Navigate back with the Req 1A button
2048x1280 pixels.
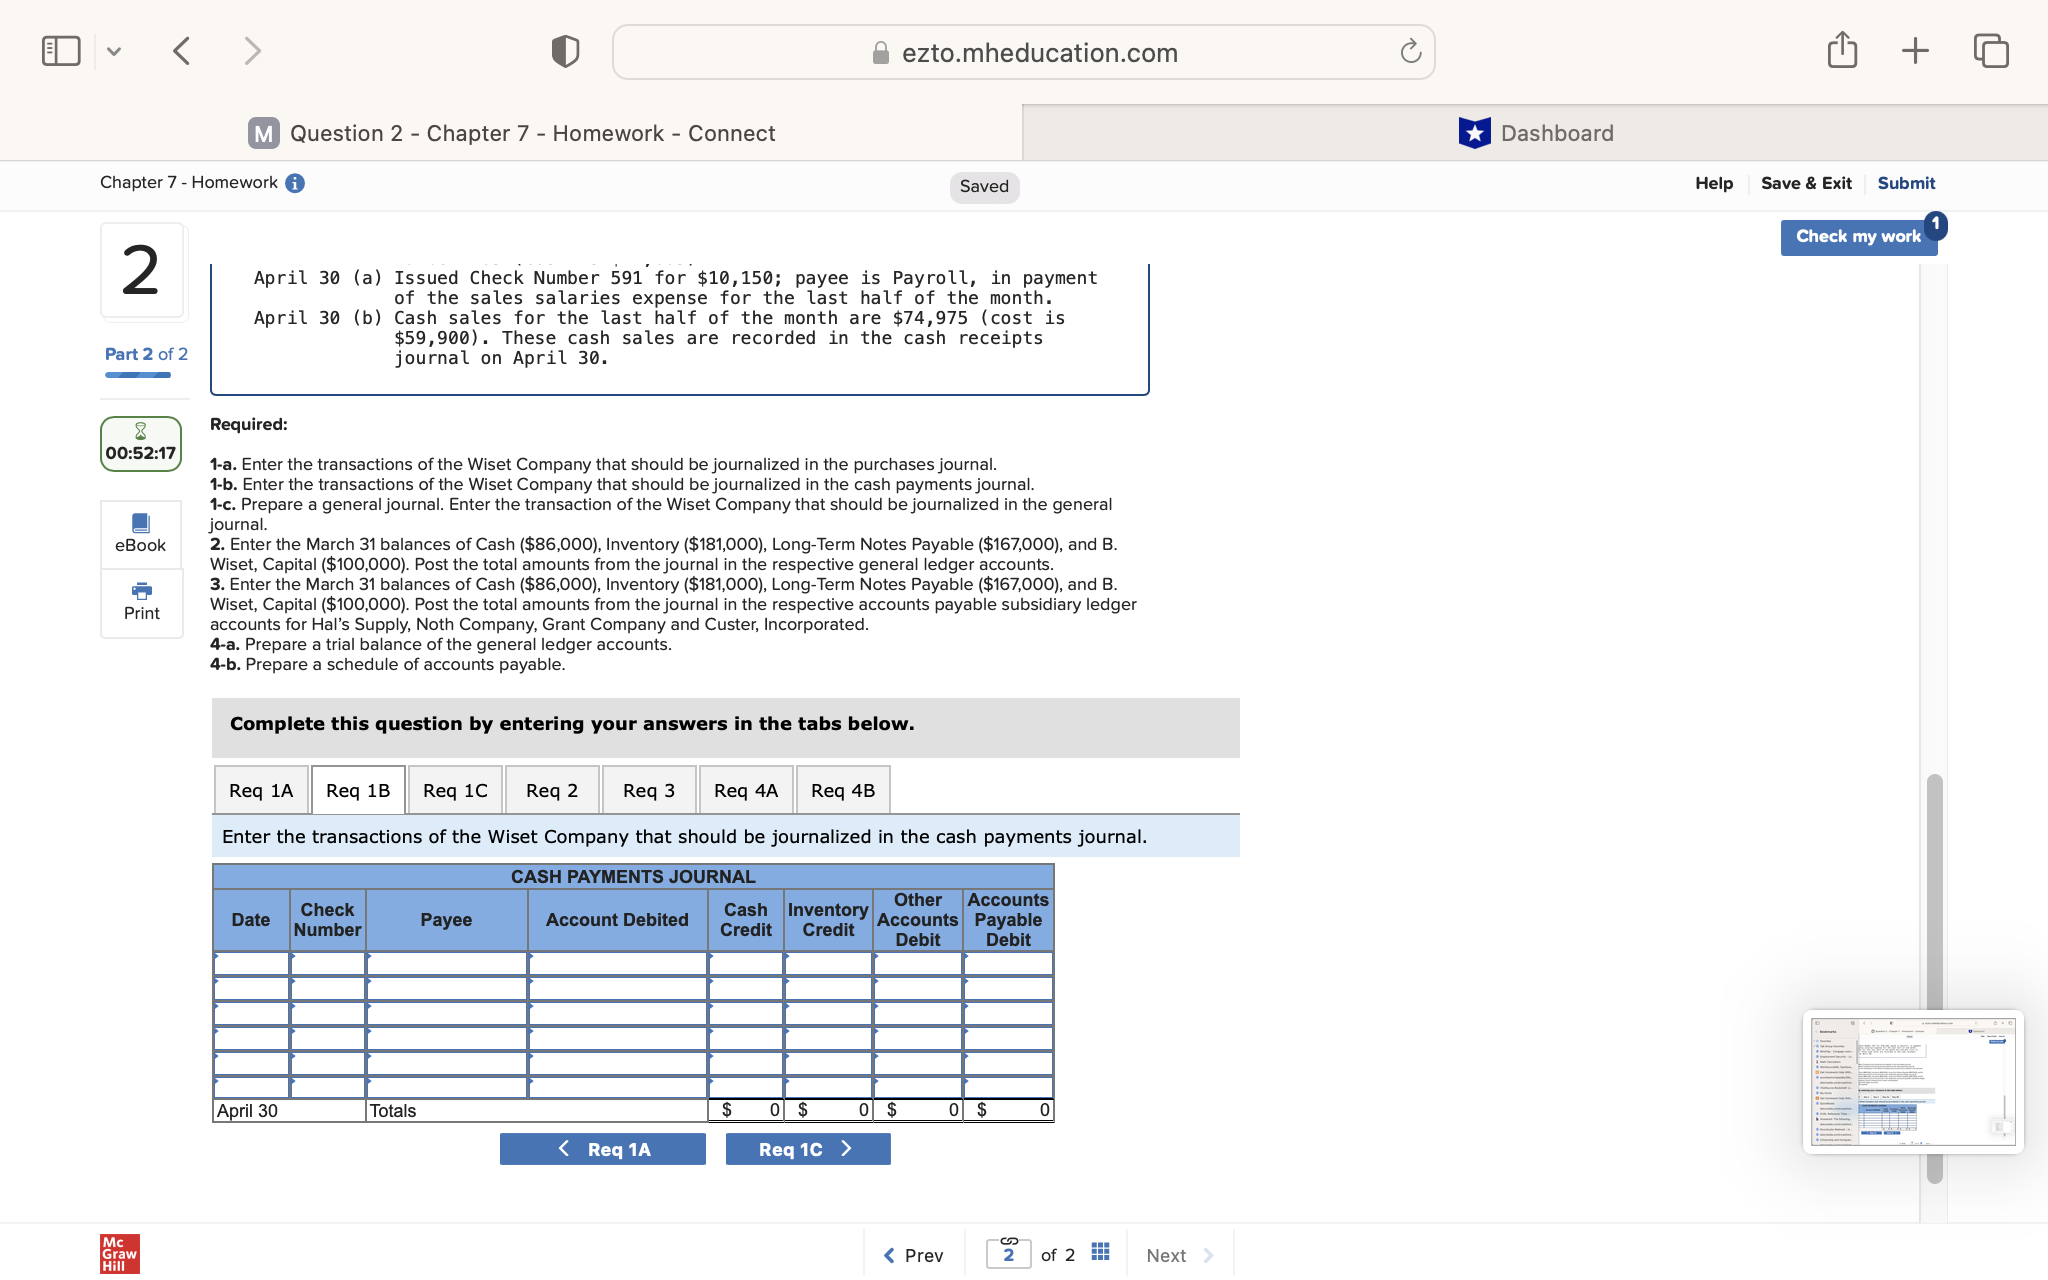point(602,1148)
